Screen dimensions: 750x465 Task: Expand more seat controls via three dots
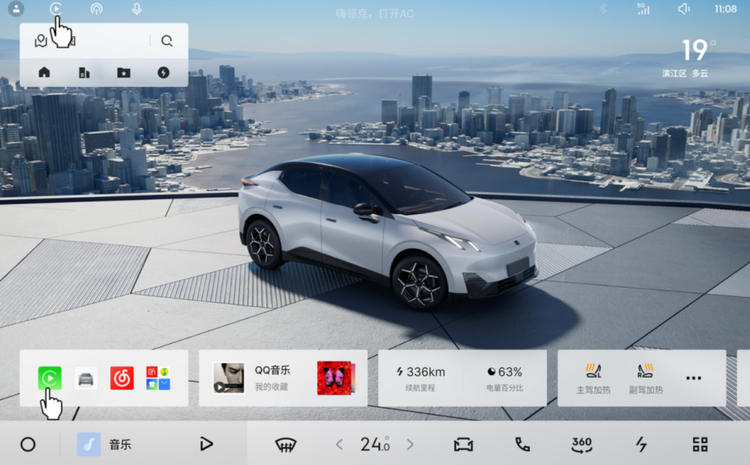tap(693, 378)
